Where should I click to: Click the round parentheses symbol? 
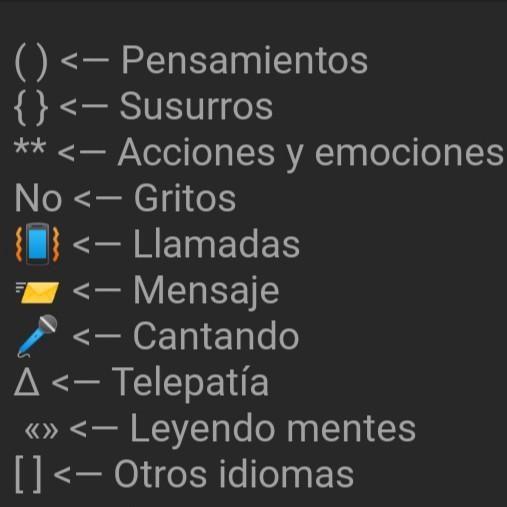[31, 64]
